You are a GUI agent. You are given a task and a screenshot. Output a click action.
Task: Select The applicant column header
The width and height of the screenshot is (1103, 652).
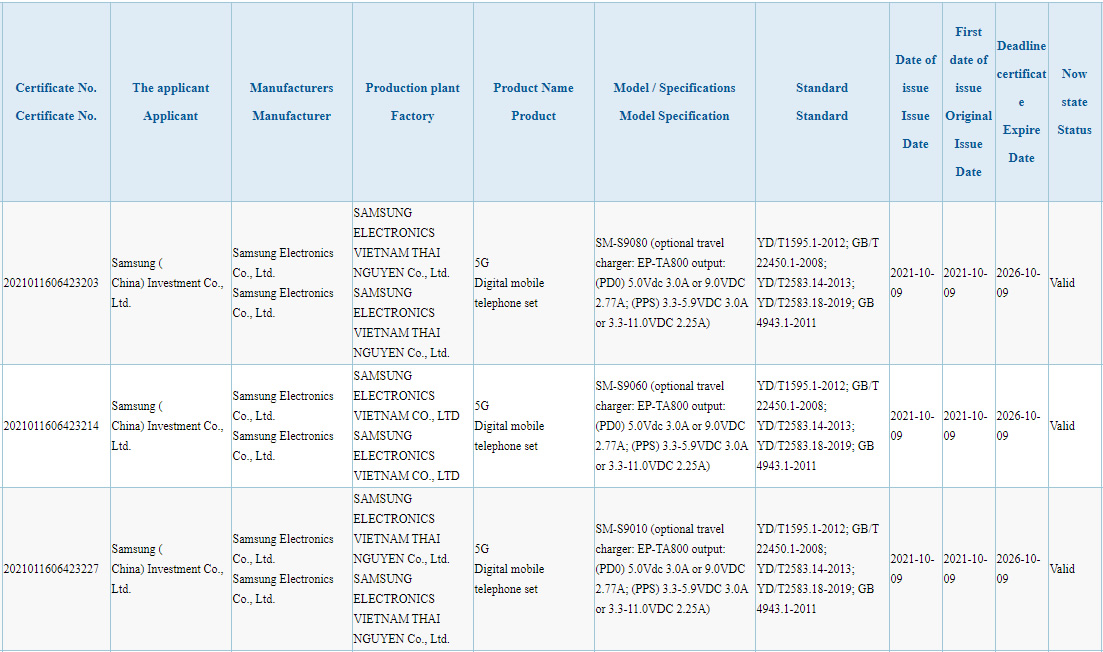pyautogui.click(x=171, y=102)
